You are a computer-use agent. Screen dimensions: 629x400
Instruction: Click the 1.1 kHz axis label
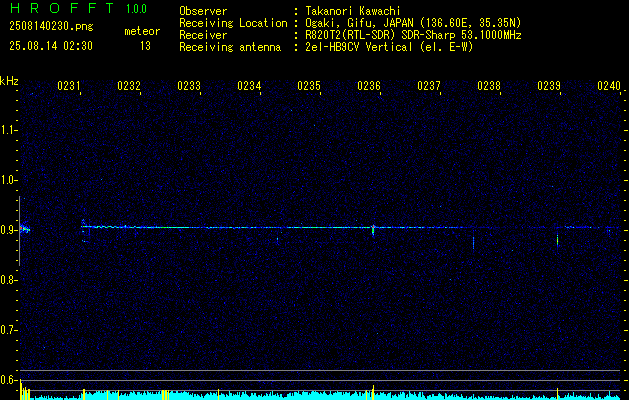click(x=7, y=130)
